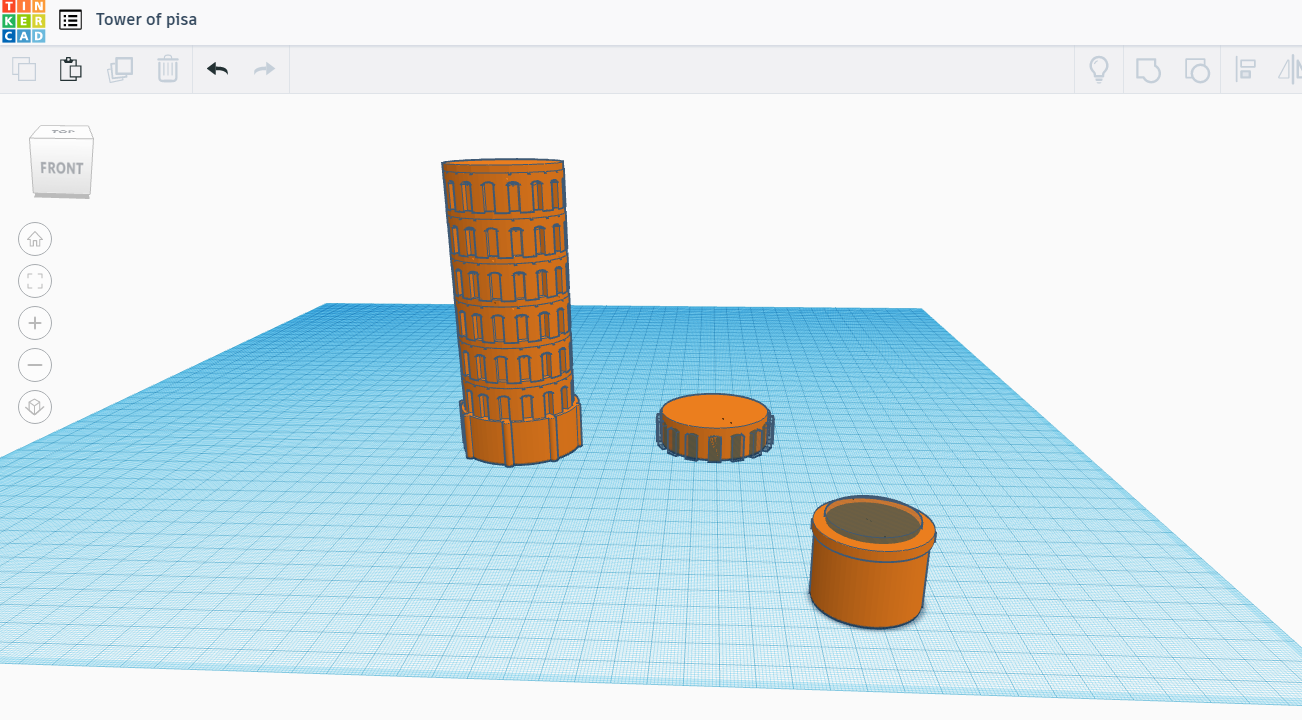Select the hollow orange cylinder cup
1302x720 pixels.
[x=872, y=562]
